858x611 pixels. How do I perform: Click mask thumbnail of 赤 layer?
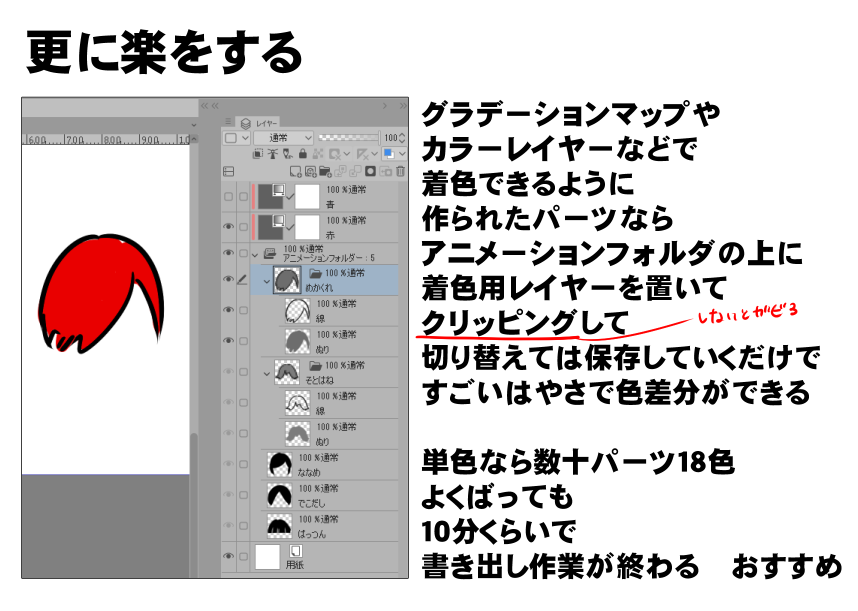306,227
